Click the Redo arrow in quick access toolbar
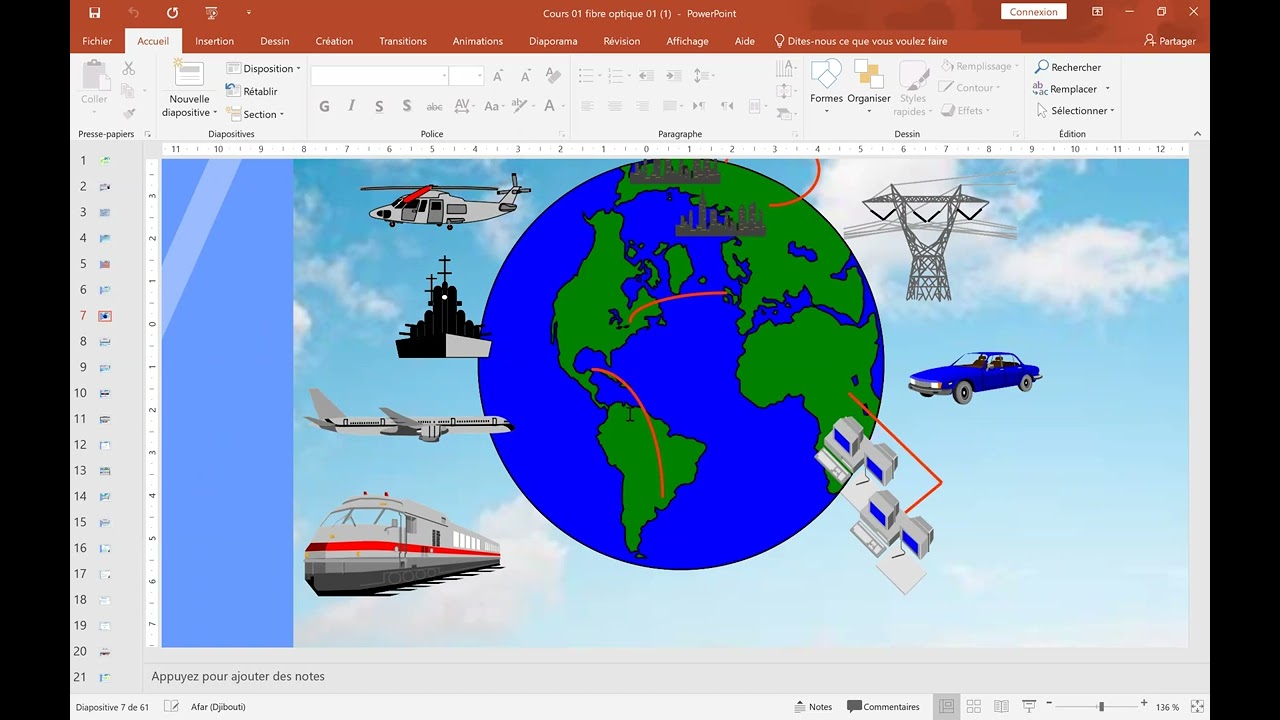This screenshot has width=1280, height=720. click(x=172, y=13)
